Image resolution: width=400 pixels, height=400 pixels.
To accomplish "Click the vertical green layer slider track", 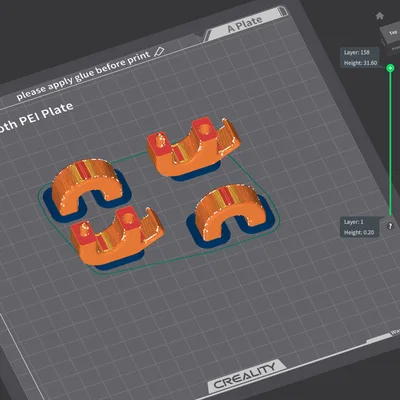I will click(390, 143).
